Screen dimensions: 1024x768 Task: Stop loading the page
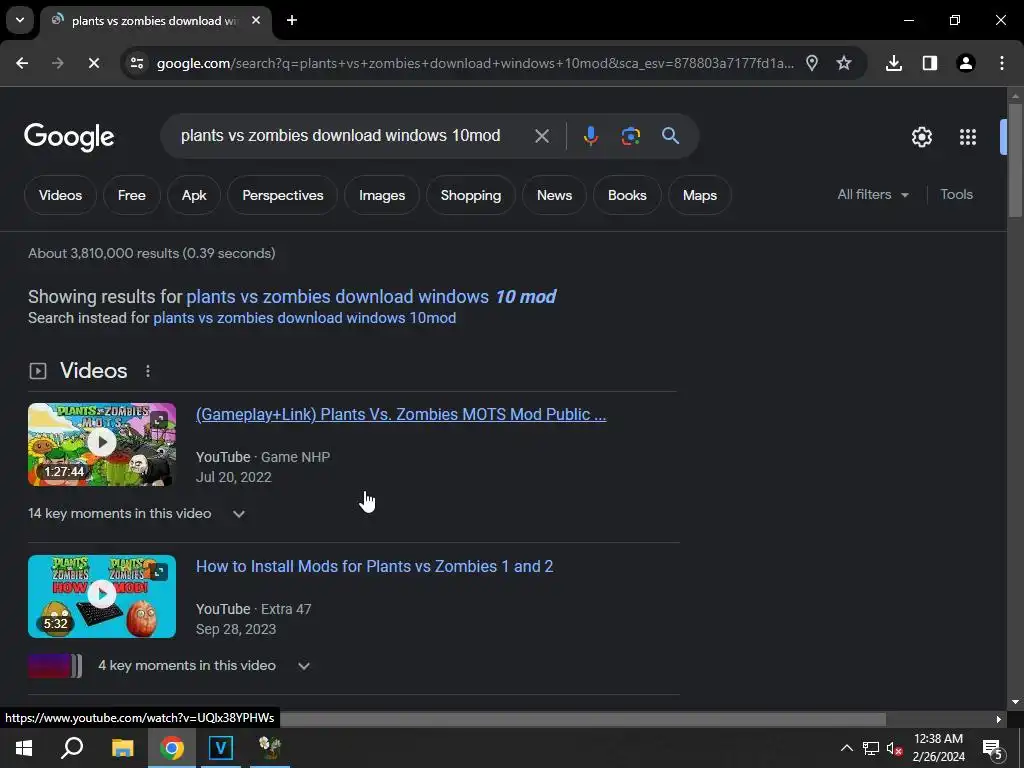(x=93, y=63)
